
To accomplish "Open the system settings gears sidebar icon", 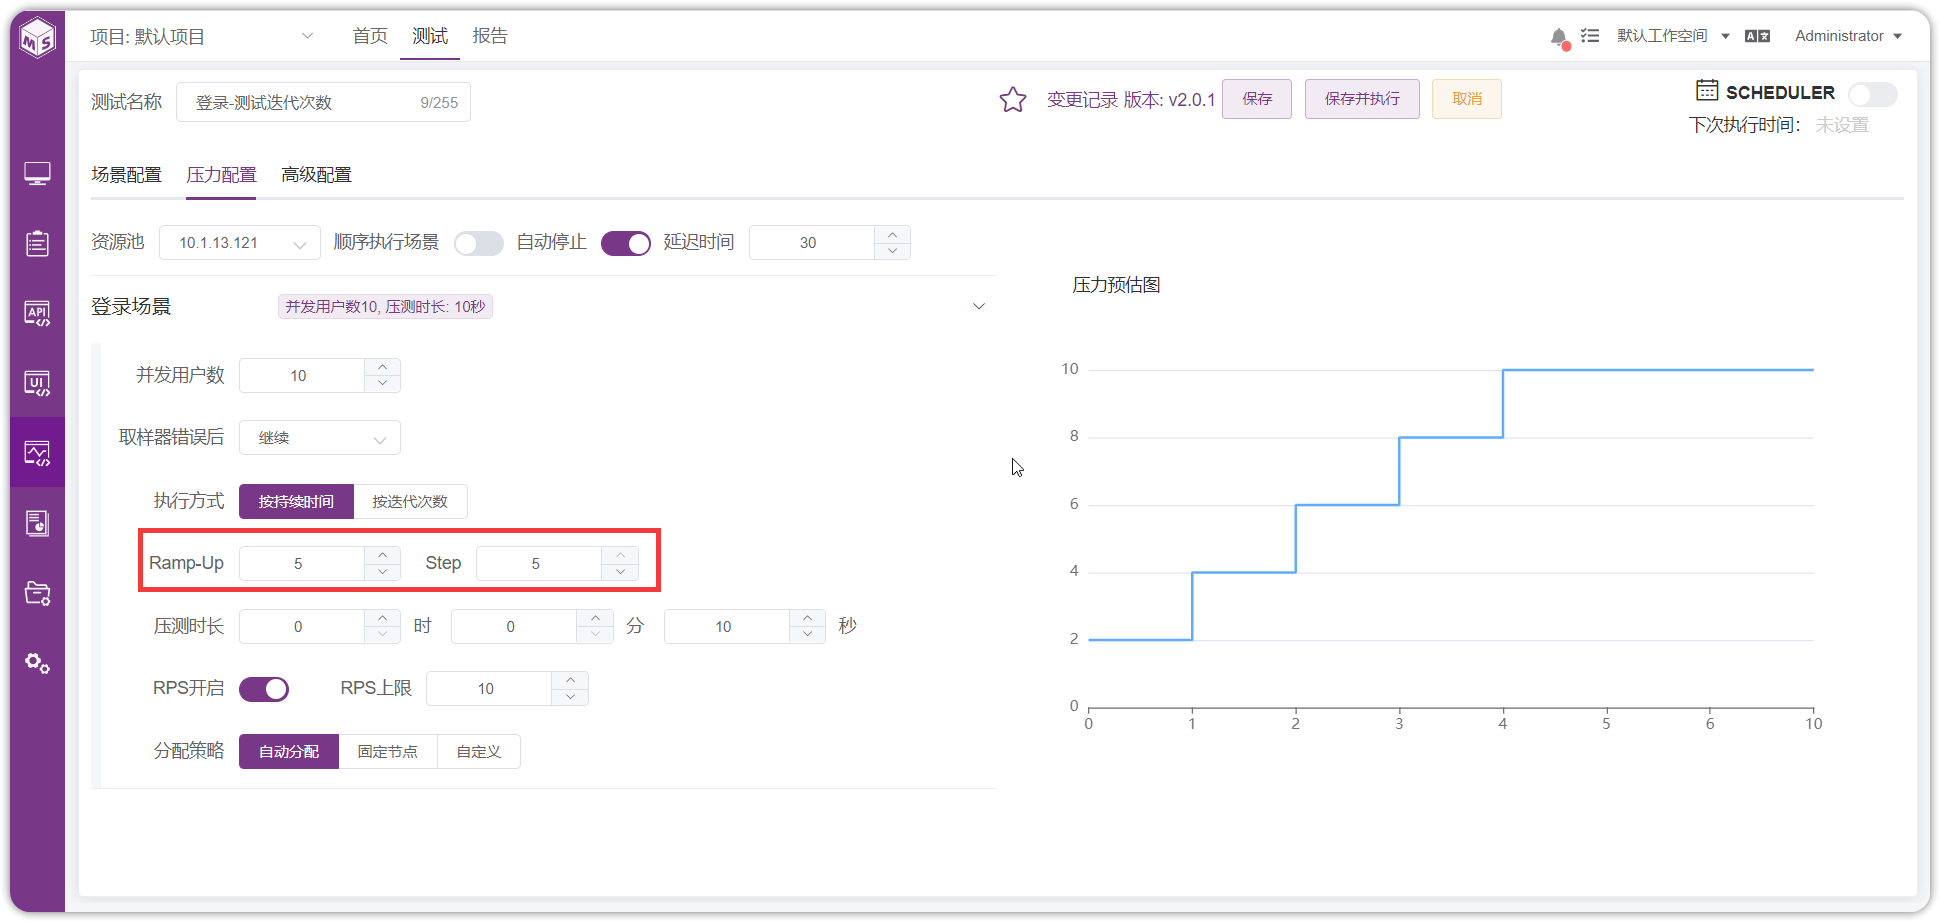I will tap(38, 663).
